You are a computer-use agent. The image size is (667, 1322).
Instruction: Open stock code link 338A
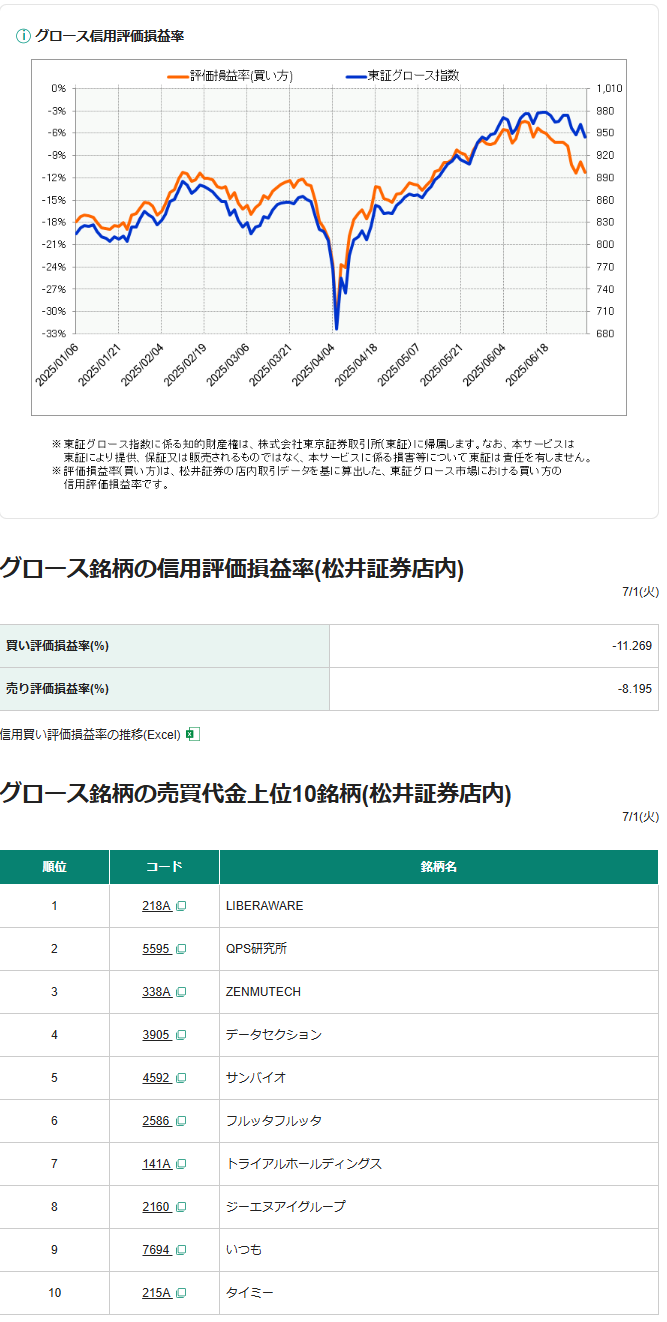tap(157, 992)
